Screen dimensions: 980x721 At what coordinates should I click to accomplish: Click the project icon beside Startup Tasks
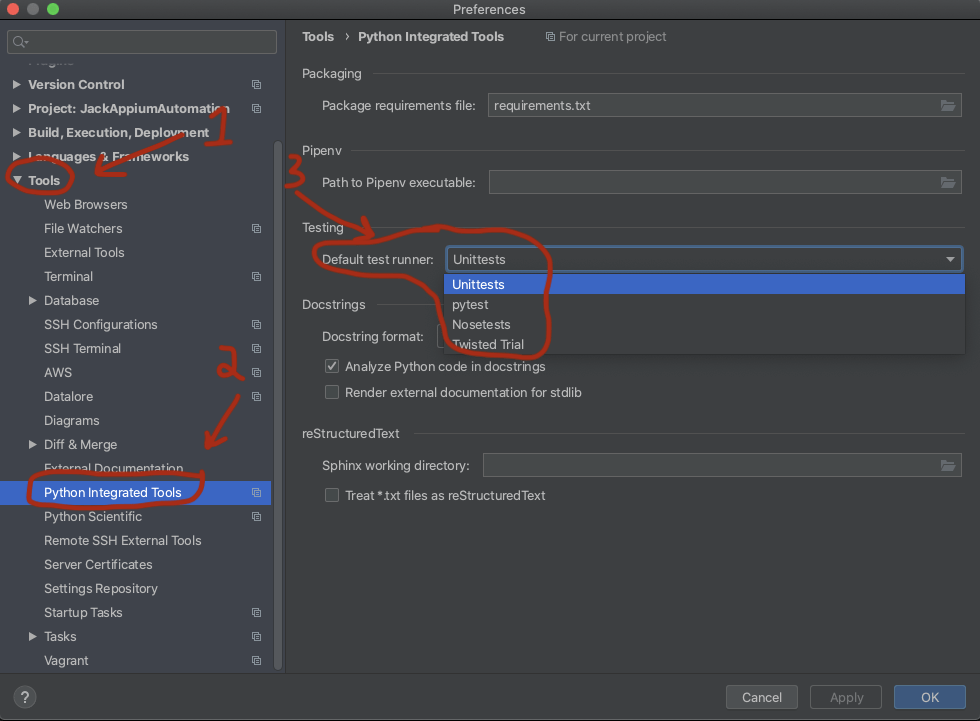point(256,613)
